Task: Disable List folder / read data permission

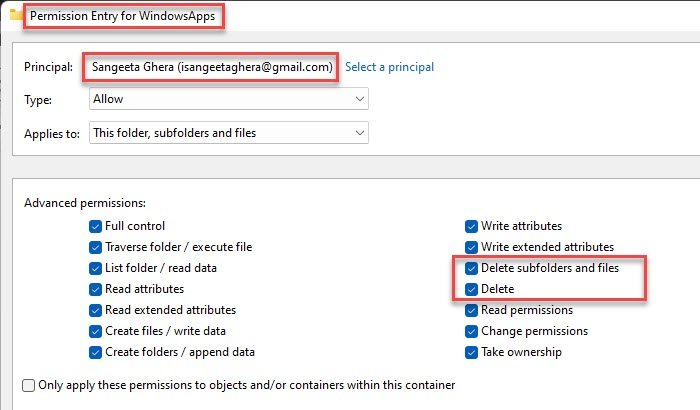Action: click(95, 268)
